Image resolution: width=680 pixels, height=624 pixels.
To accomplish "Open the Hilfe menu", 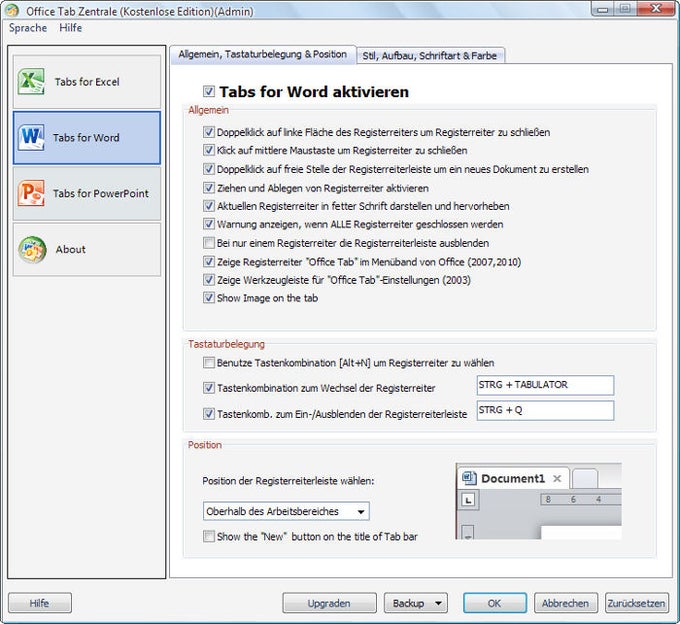I will coord(71,28).
